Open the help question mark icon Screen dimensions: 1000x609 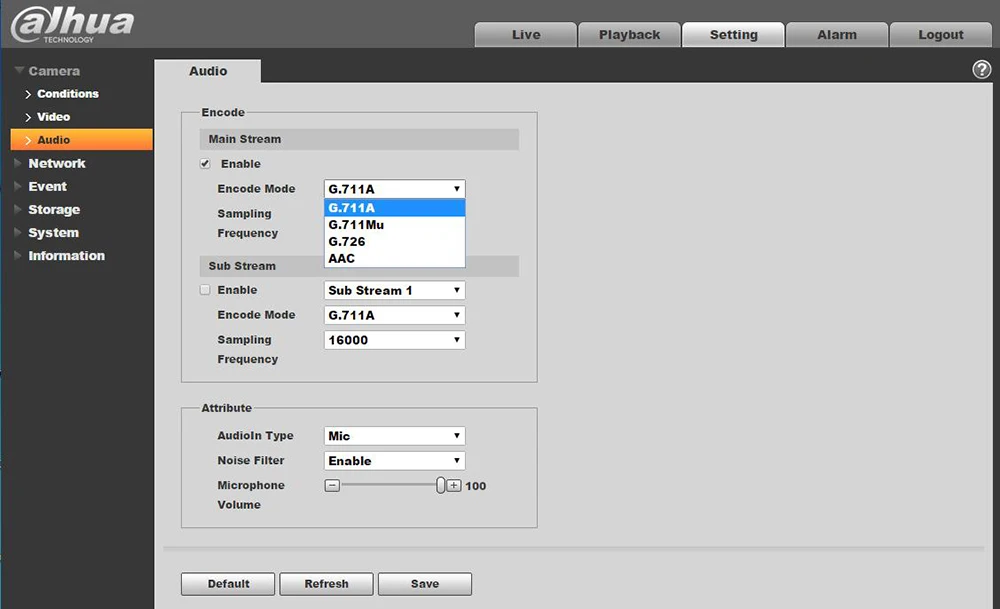point(982,69)
